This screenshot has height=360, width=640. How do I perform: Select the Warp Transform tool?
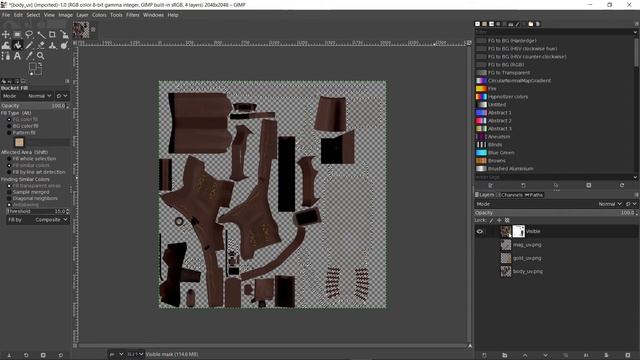pos(6,45)
